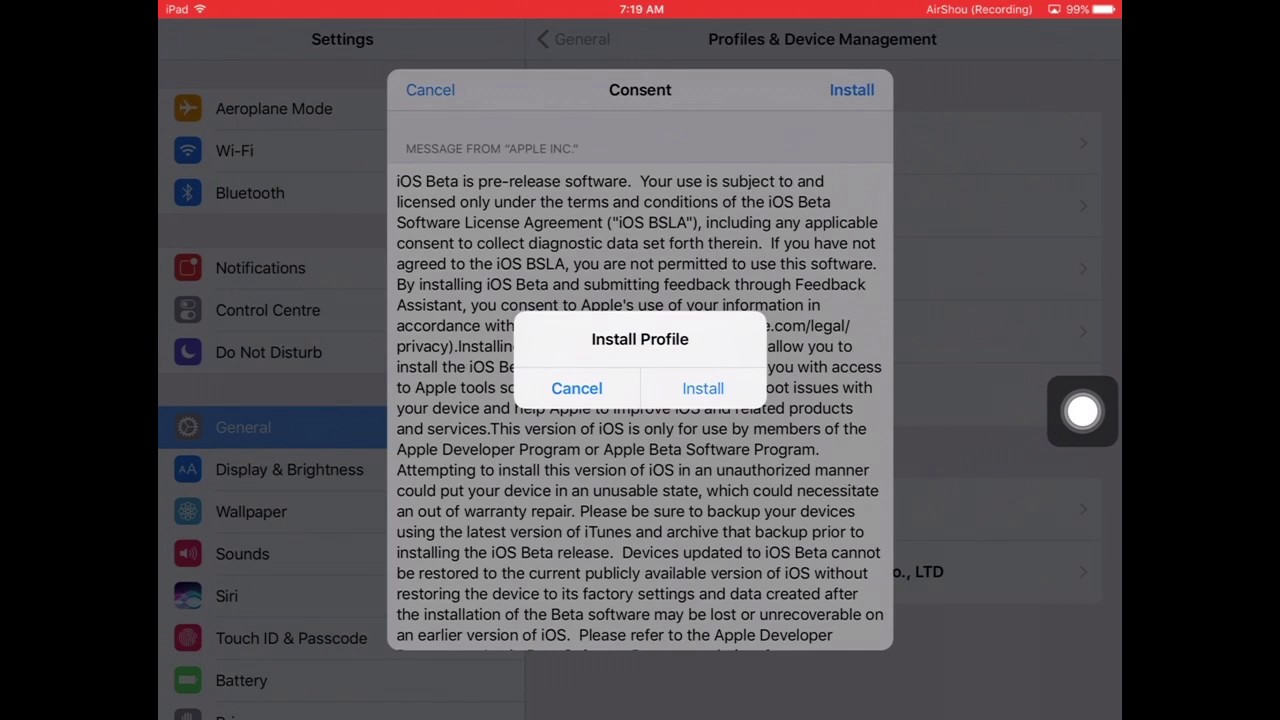Tap the Wi-Fi status bar icon
The height and width of the screenshot is (720, 1280).
[200, 9]
